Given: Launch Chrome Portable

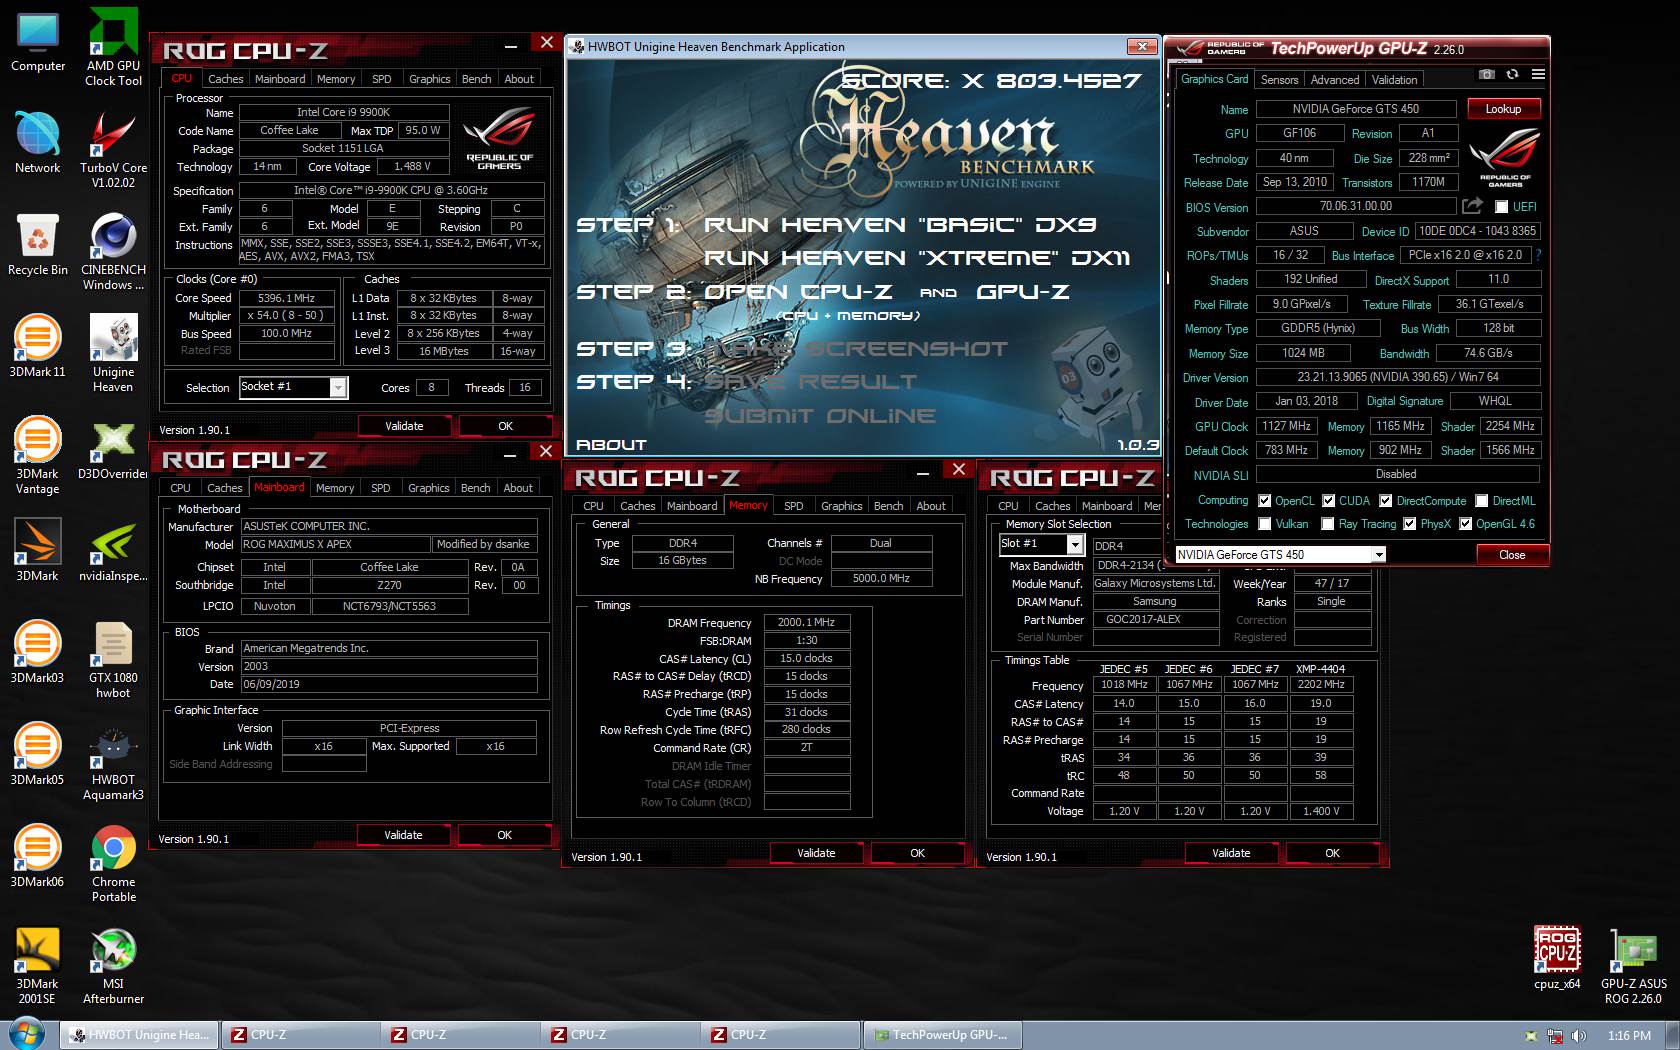Looking at the screenshot, I should tap(113, 863).
